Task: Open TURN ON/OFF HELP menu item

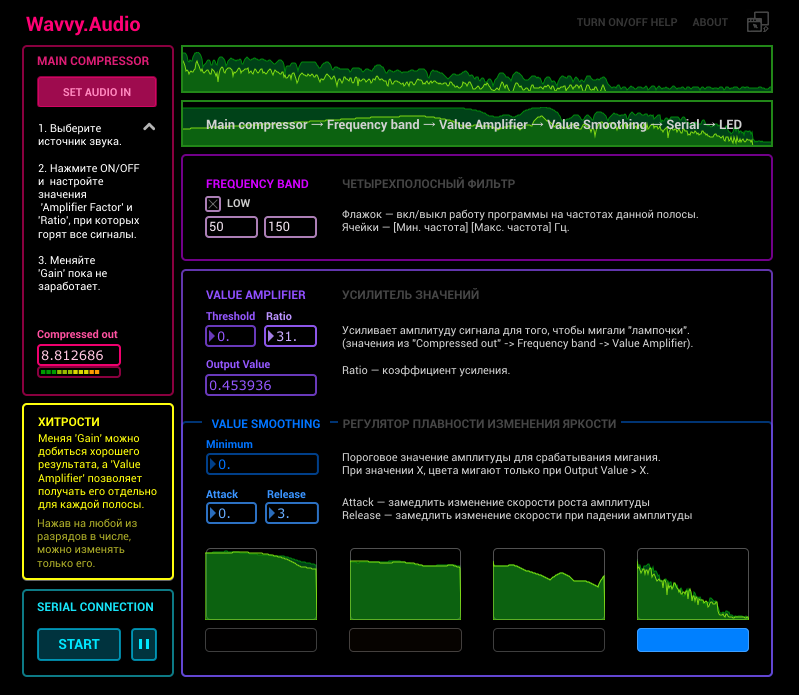Action: (627, 22)
